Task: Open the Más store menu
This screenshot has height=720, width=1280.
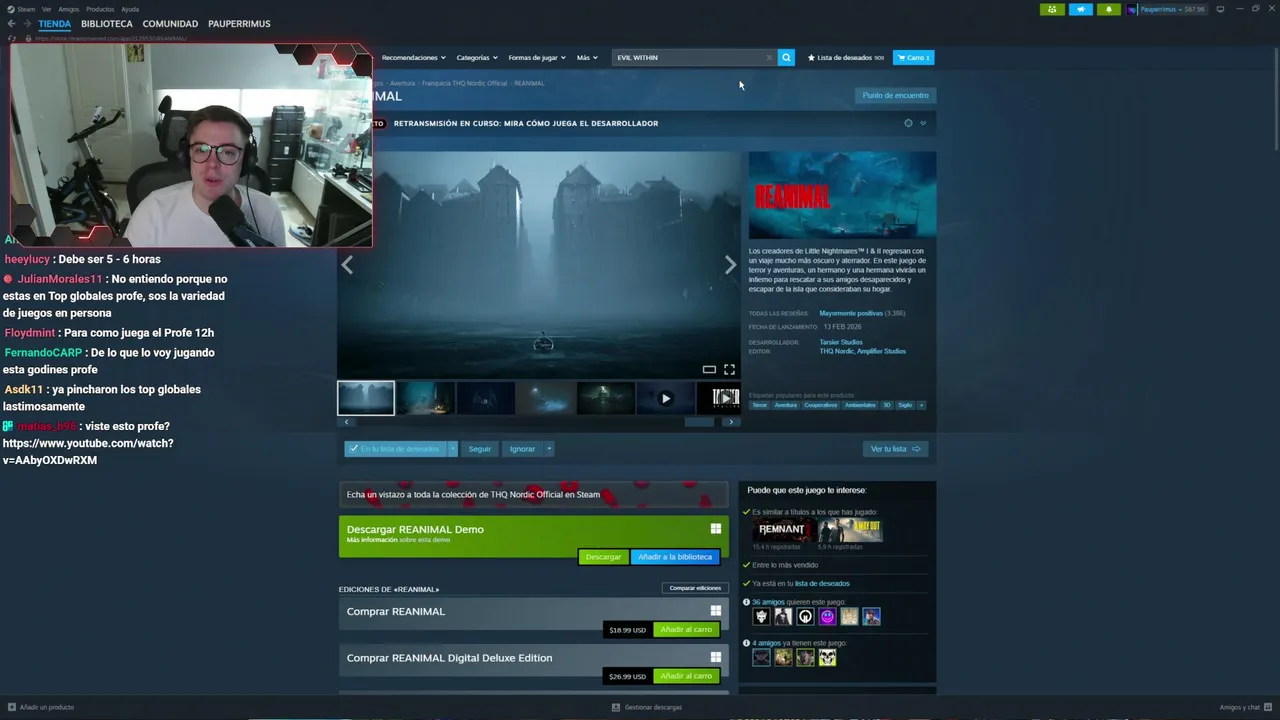Action: [587, 57]
